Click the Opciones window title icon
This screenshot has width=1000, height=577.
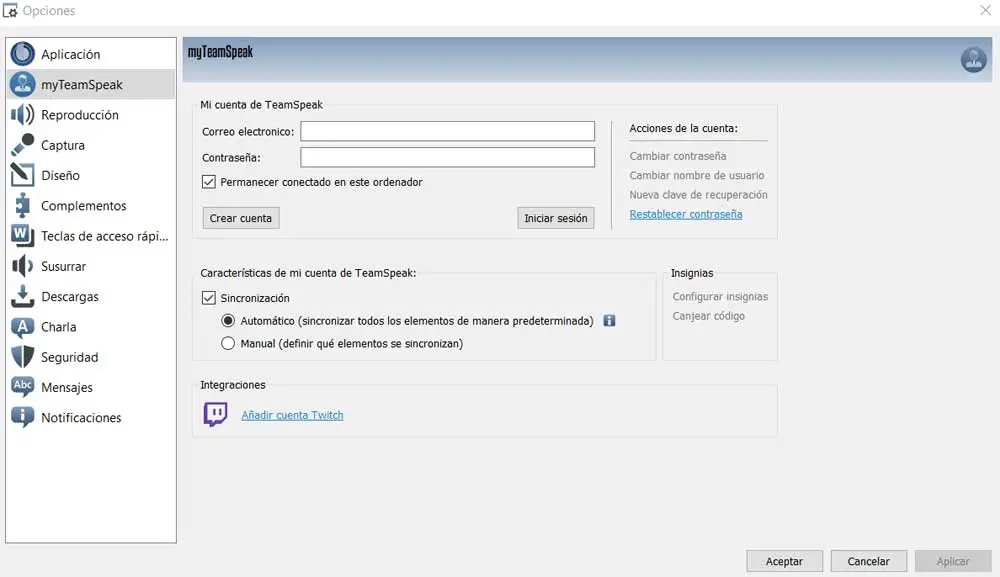[10, 11]
